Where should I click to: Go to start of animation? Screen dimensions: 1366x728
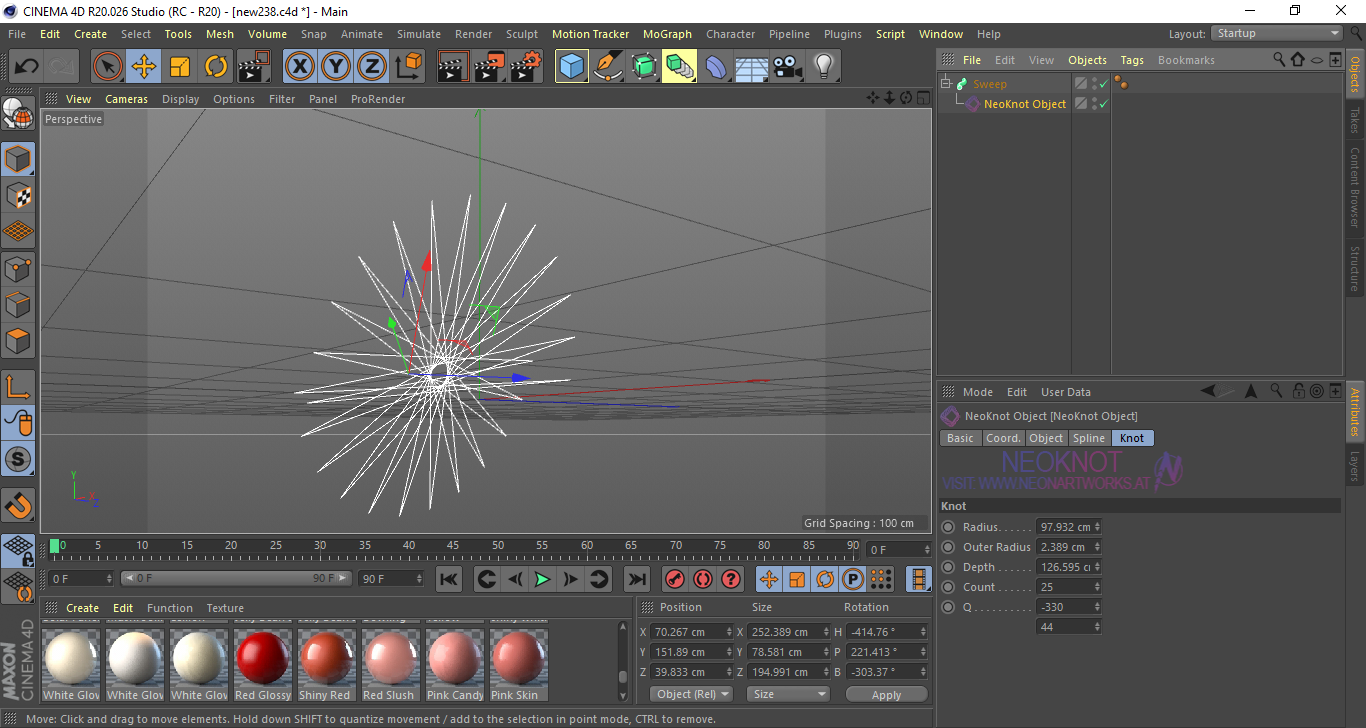pyautogui.click(x=449, y=579)
